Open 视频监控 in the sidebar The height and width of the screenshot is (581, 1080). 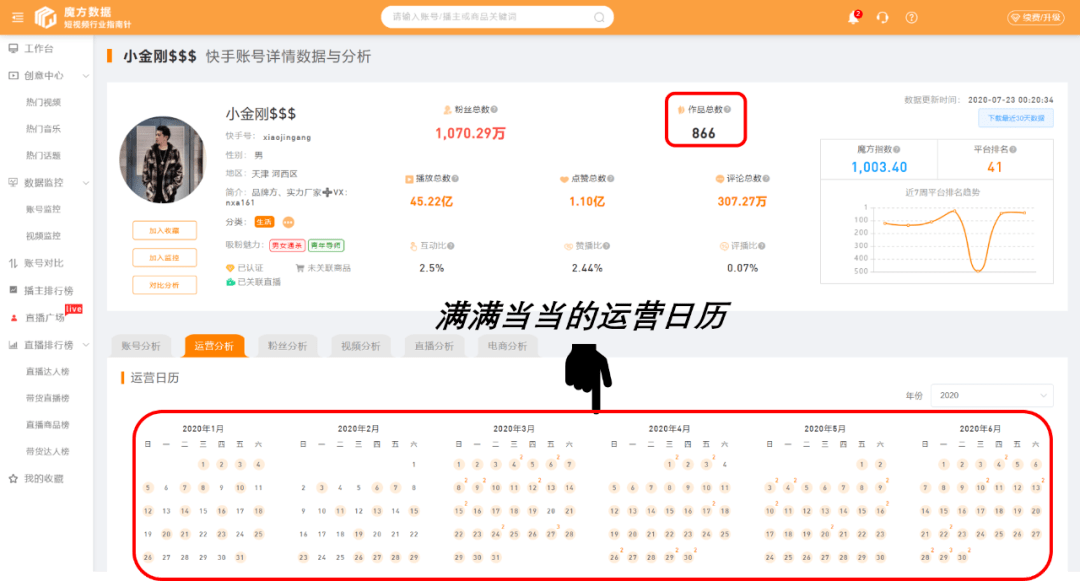[x=43, y=236]
